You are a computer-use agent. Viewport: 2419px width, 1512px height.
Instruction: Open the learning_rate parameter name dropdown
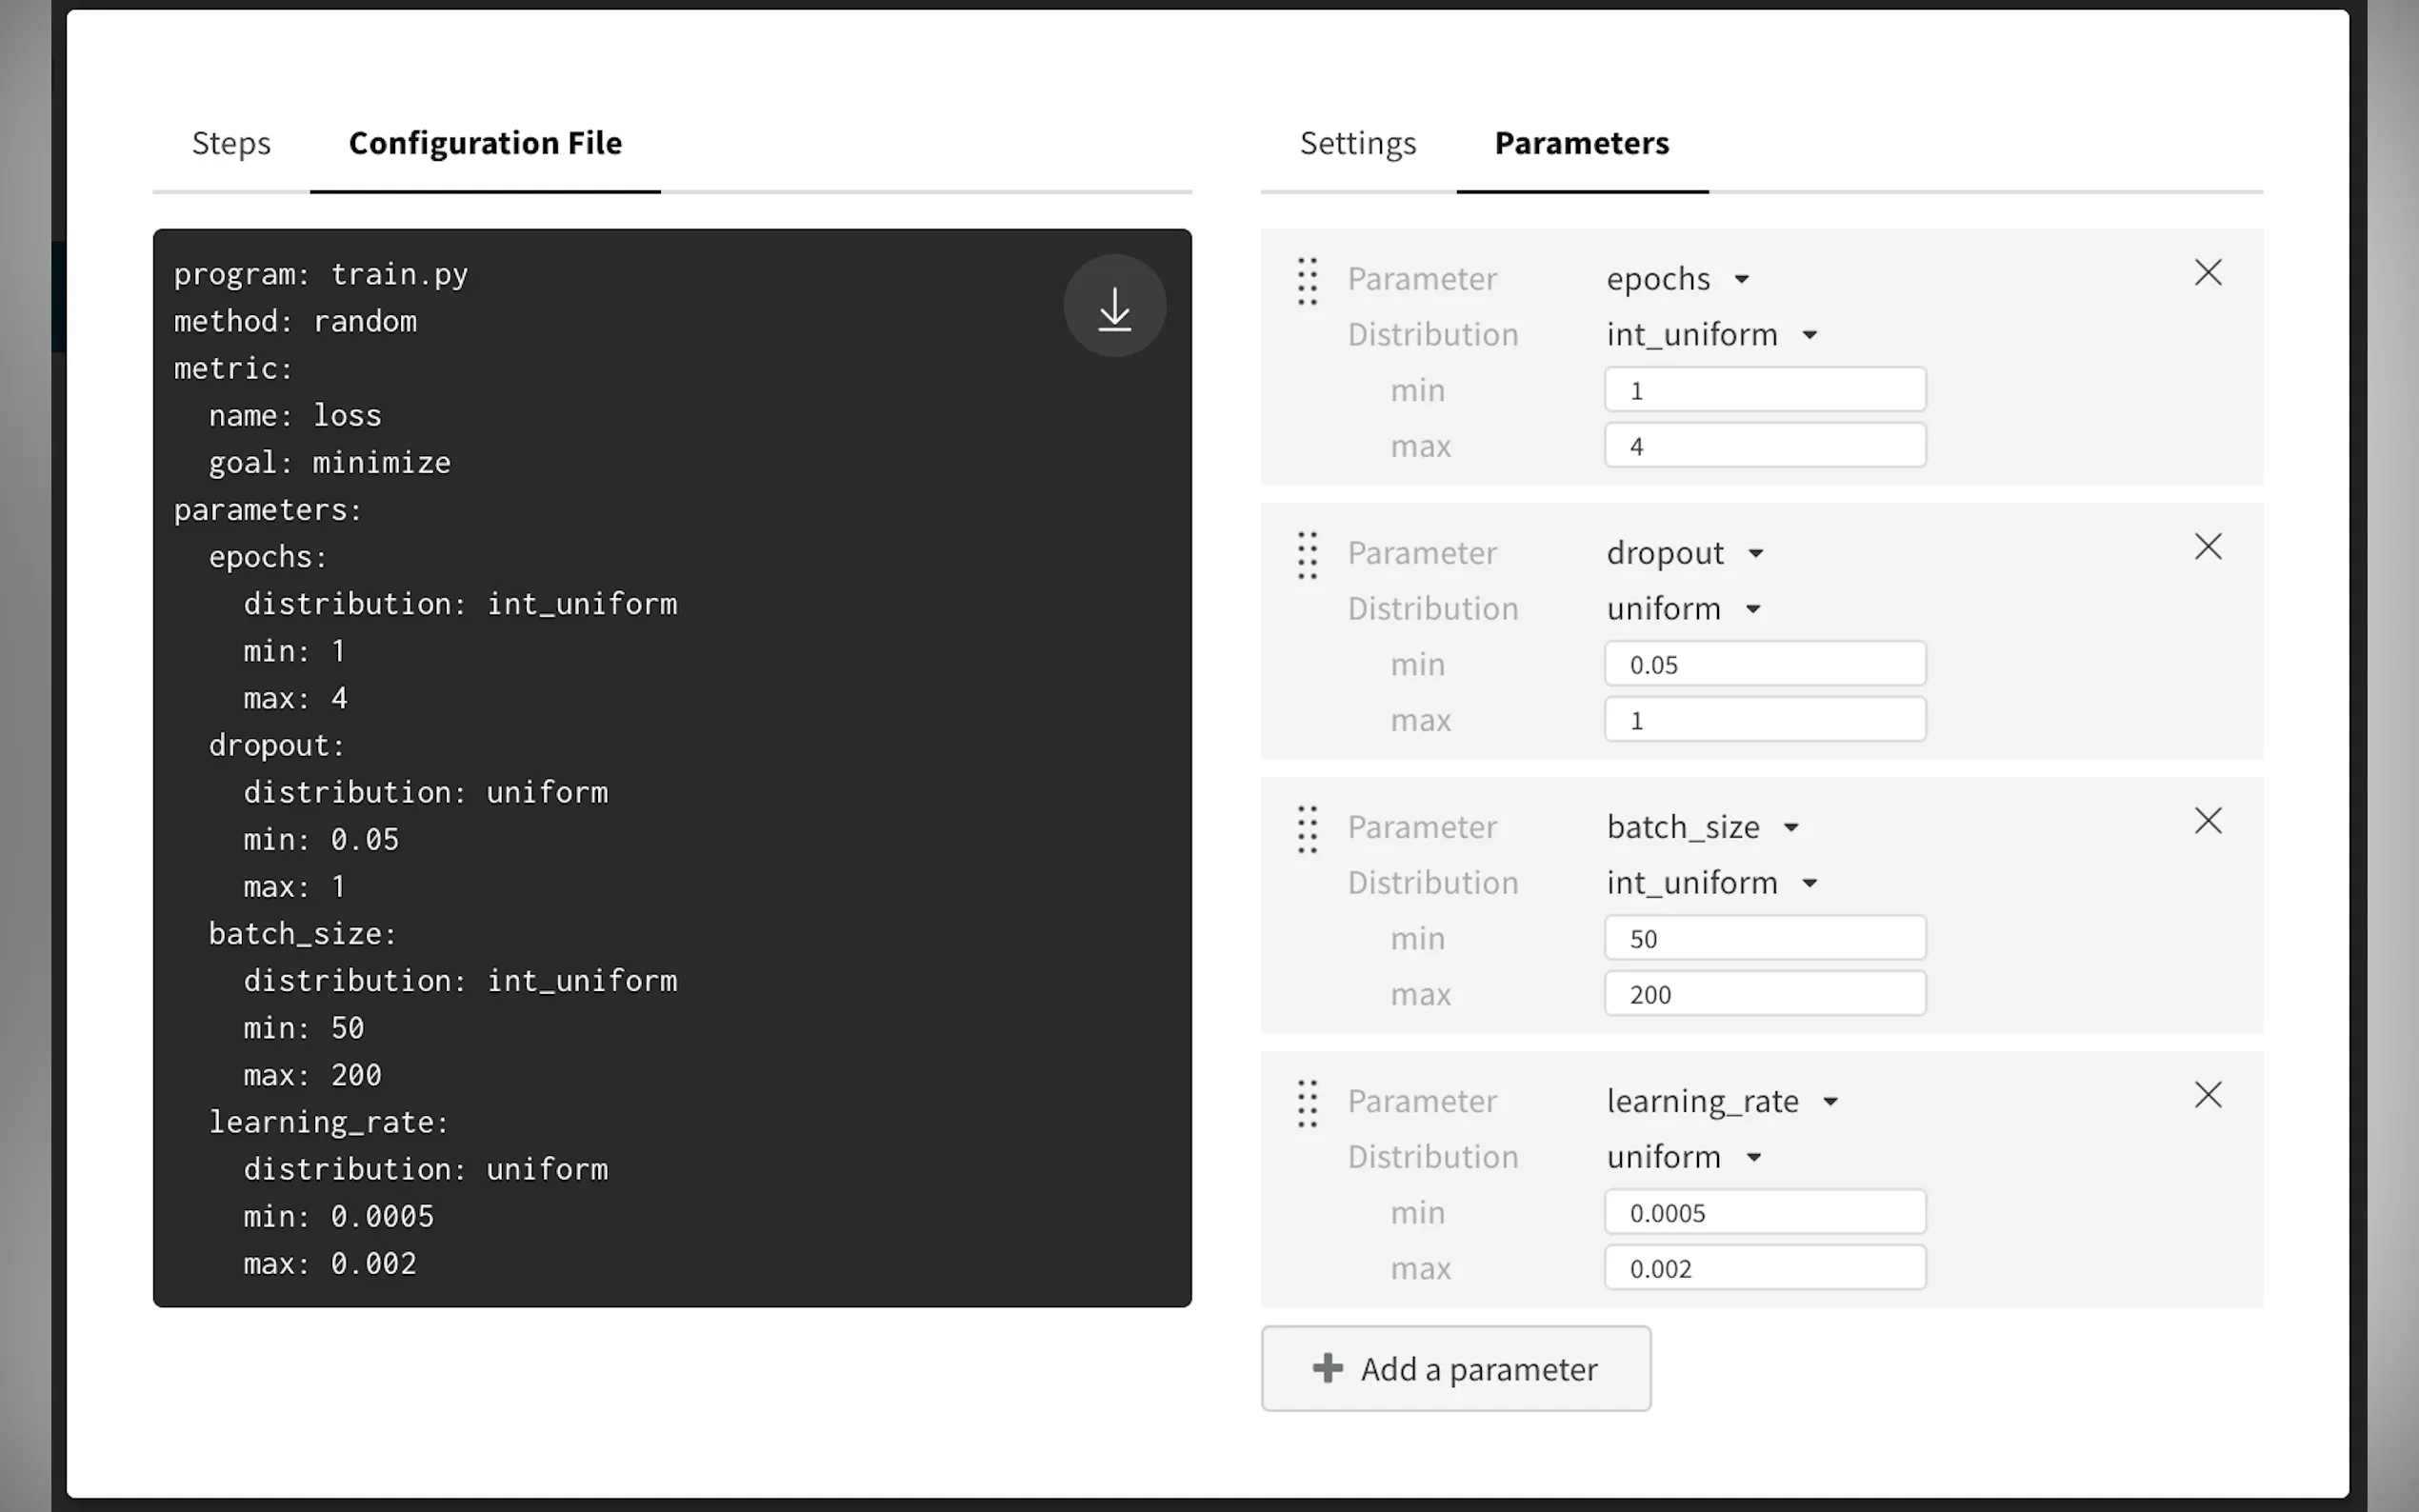tap(1721, 1101)
